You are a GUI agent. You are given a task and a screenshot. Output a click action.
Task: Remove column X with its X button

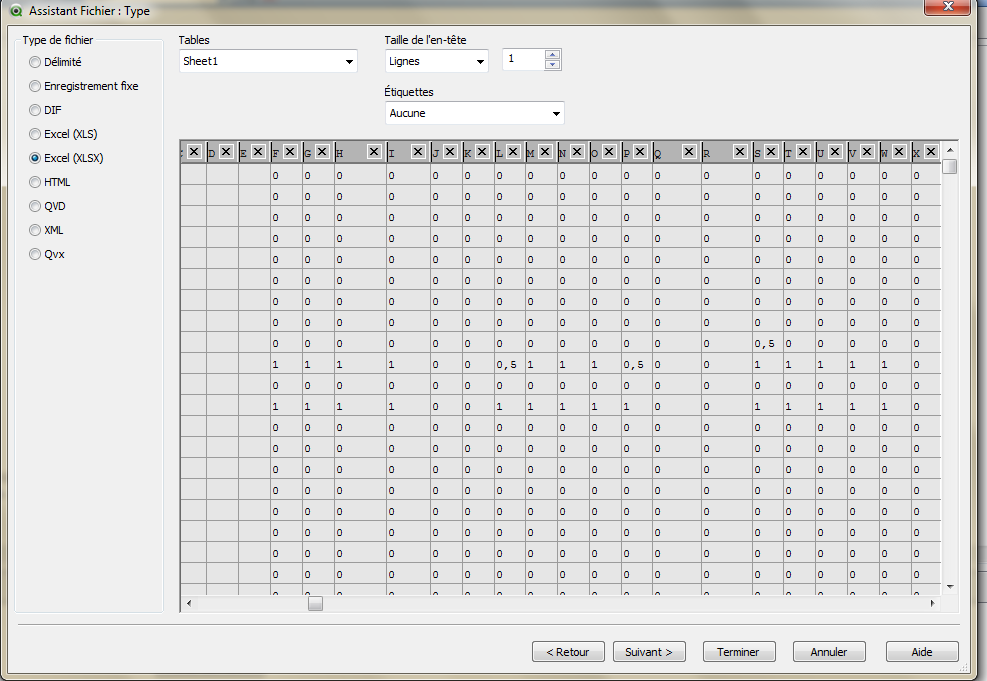[x=932, y=152]
